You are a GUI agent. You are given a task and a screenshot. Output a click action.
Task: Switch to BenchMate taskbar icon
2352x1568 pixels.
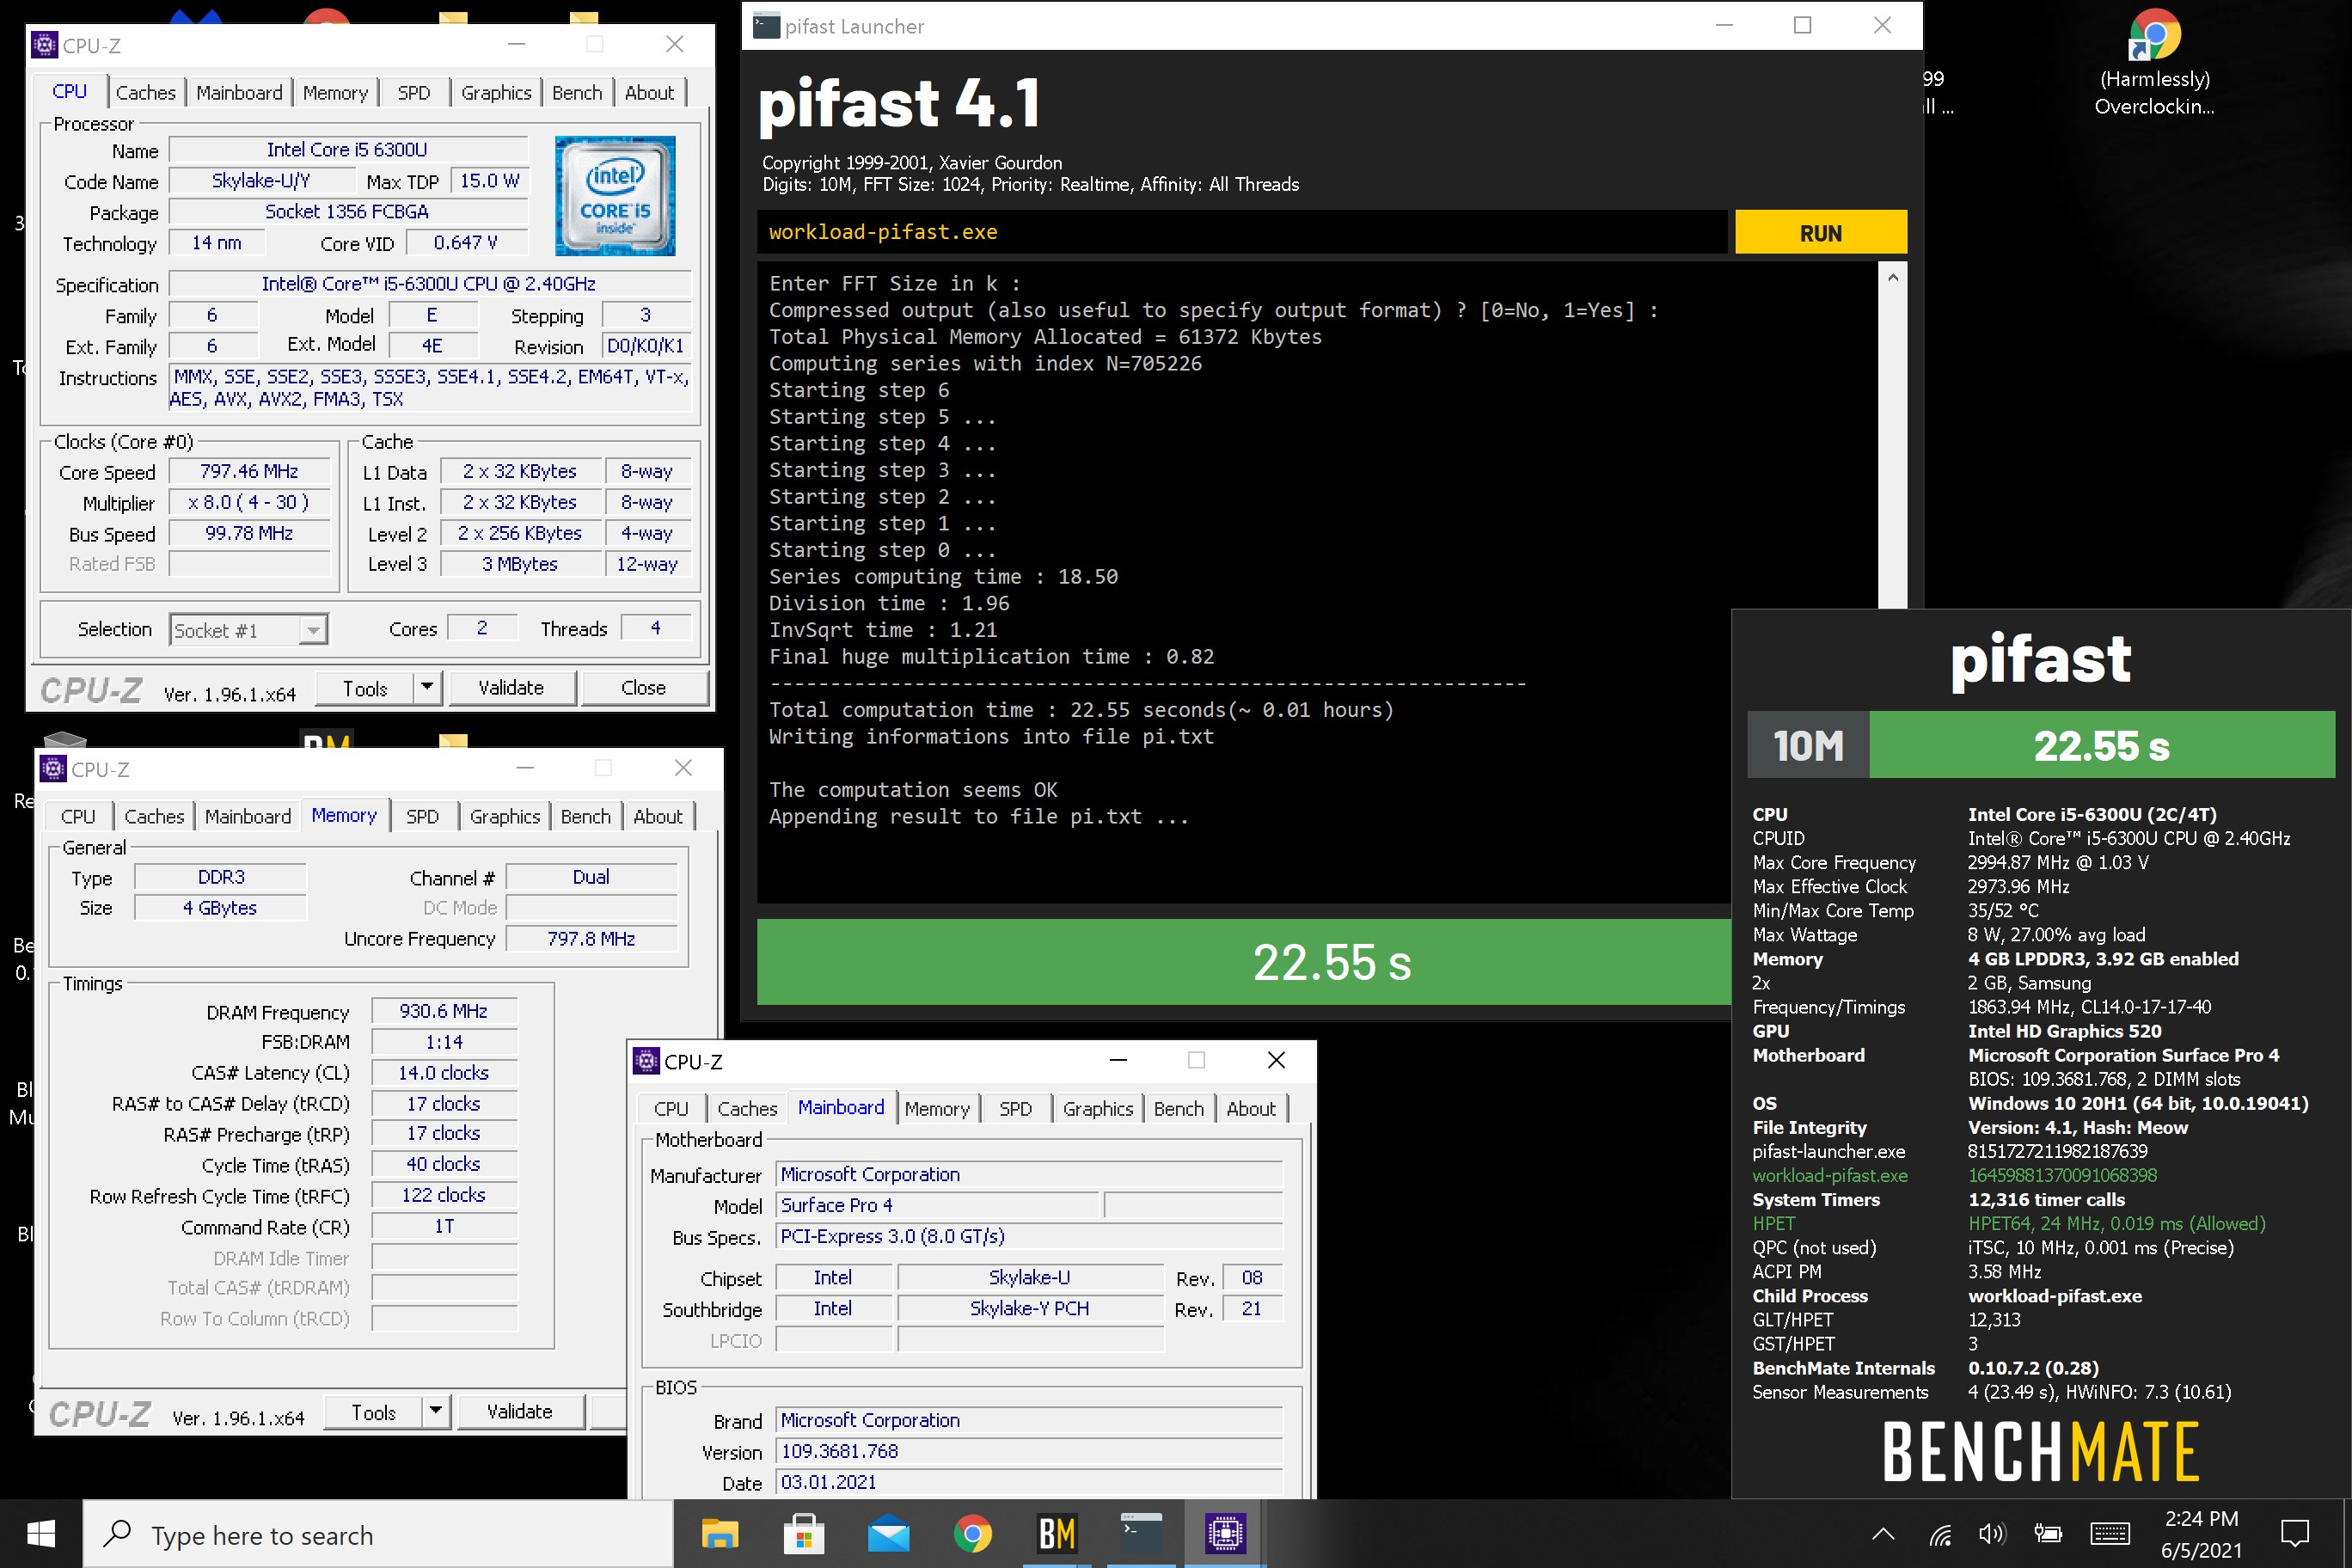1056,1533
